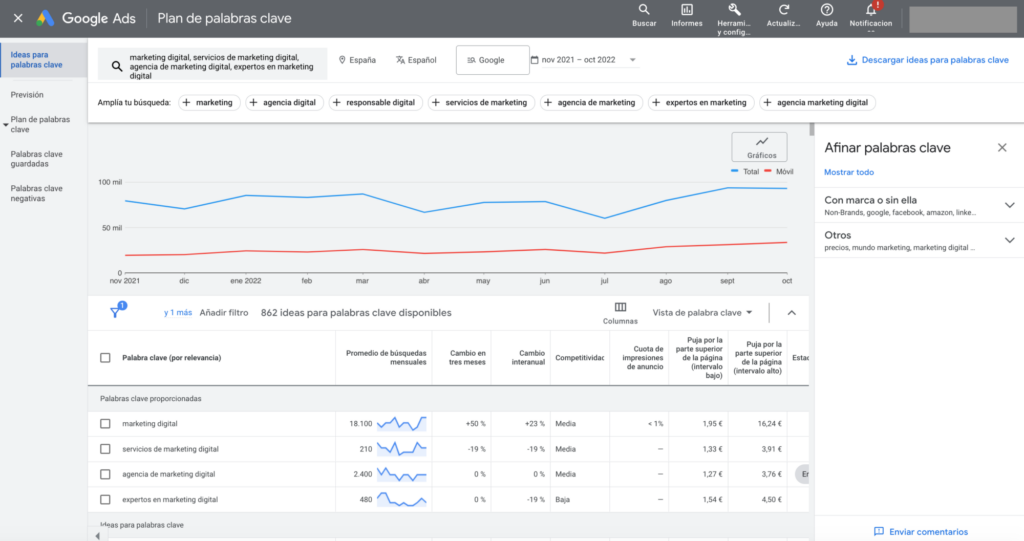Click the 'marketing digital' keyword text
This screenshot has height=541, width=1024.
click(150, 424)
